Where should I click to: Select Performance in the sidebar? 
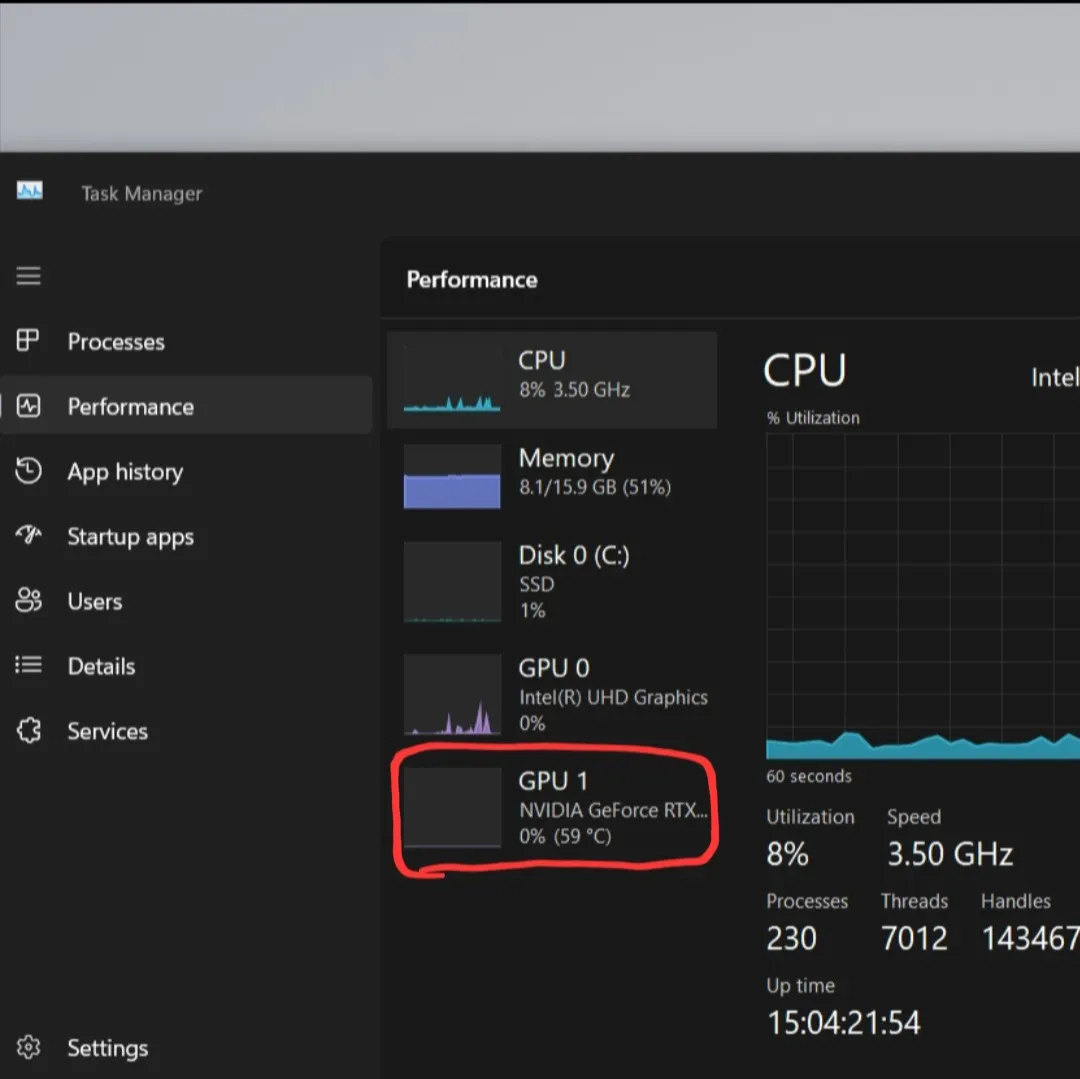pyautogui.click(x=186, y=405)
